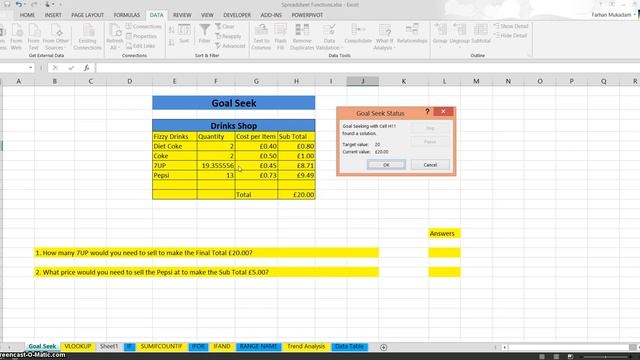The image size is (640, 360).
Task: Open the REVIEW ribbon tab
Action: [182, 15]
